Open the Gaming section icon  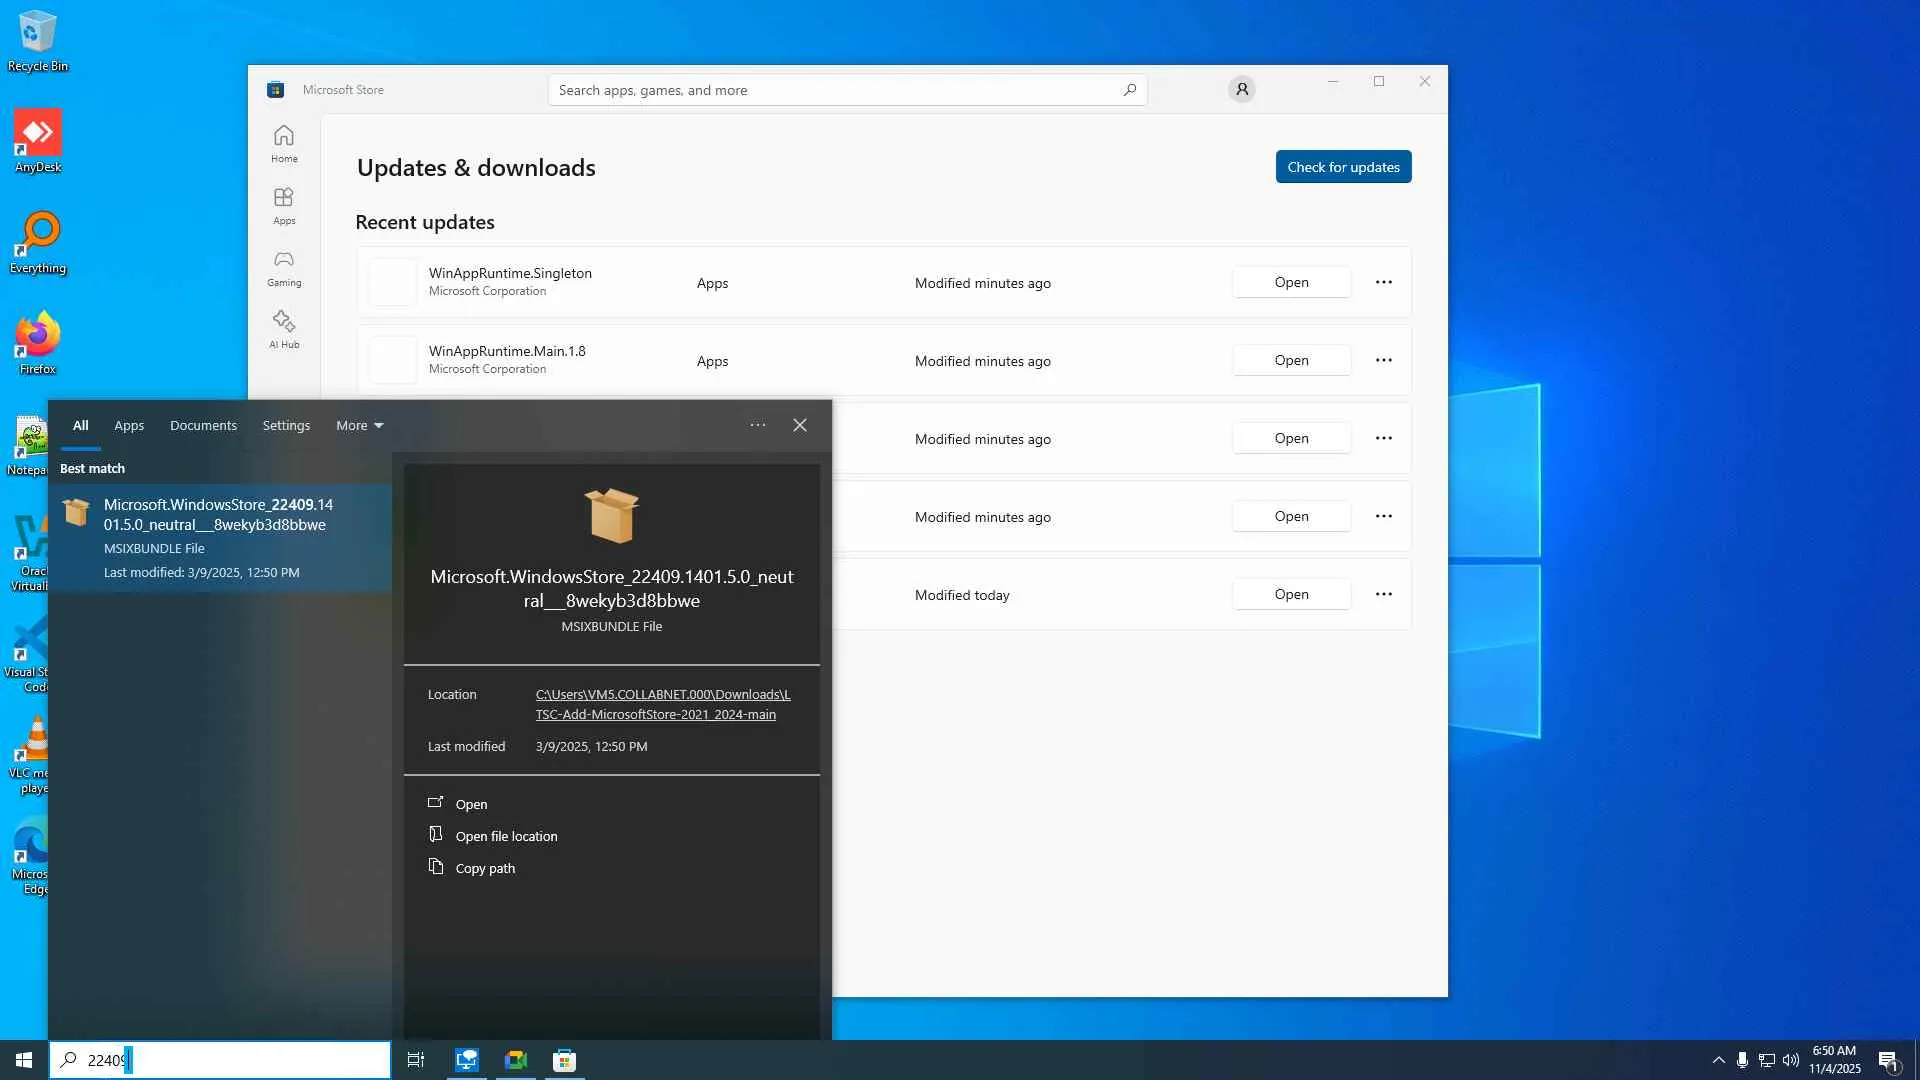tap(284, 268)
